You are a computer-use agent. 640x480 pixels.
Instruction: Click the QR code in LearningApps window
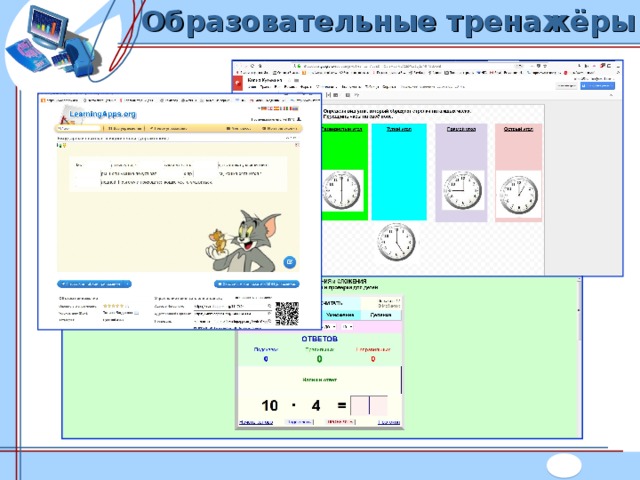tap(287, 313)
